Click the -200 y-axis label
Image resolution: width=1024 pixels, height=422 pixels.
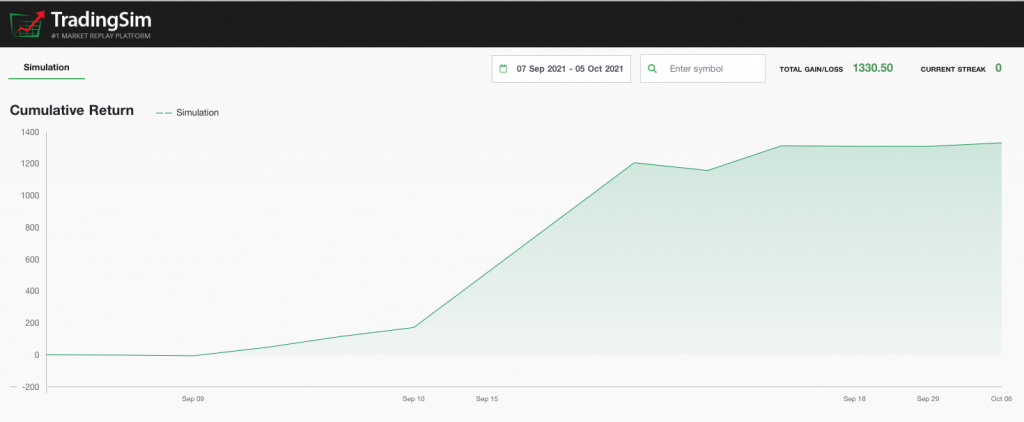[x=31, y=387]
